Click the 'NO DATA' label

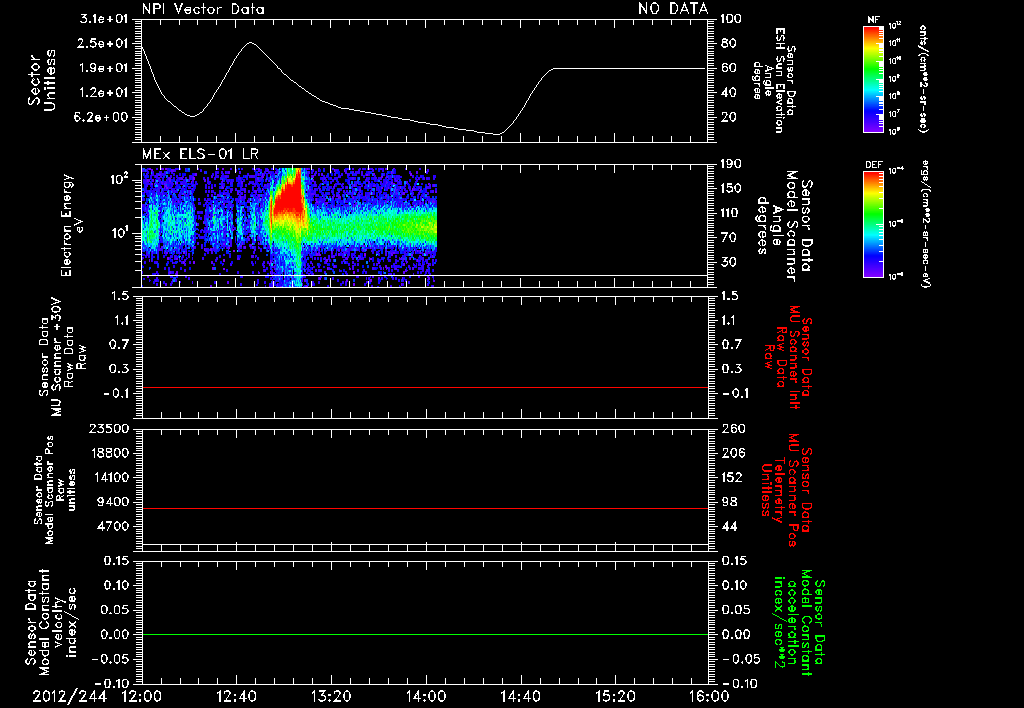pos(673,9)
